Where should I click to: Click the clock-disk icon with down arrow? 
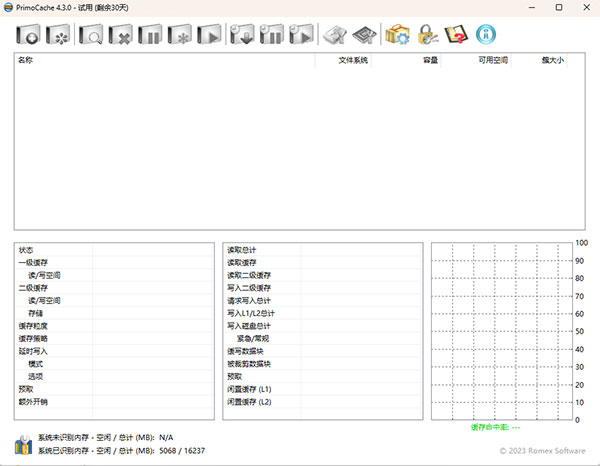(242, 34)
